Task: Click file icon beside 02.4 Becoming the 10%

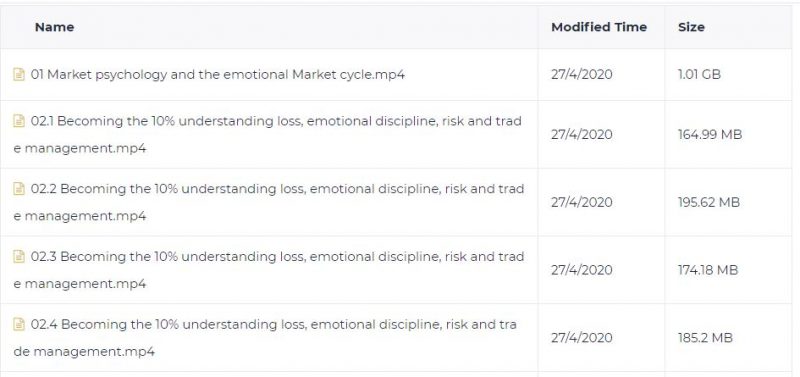Action: point(19,324)
